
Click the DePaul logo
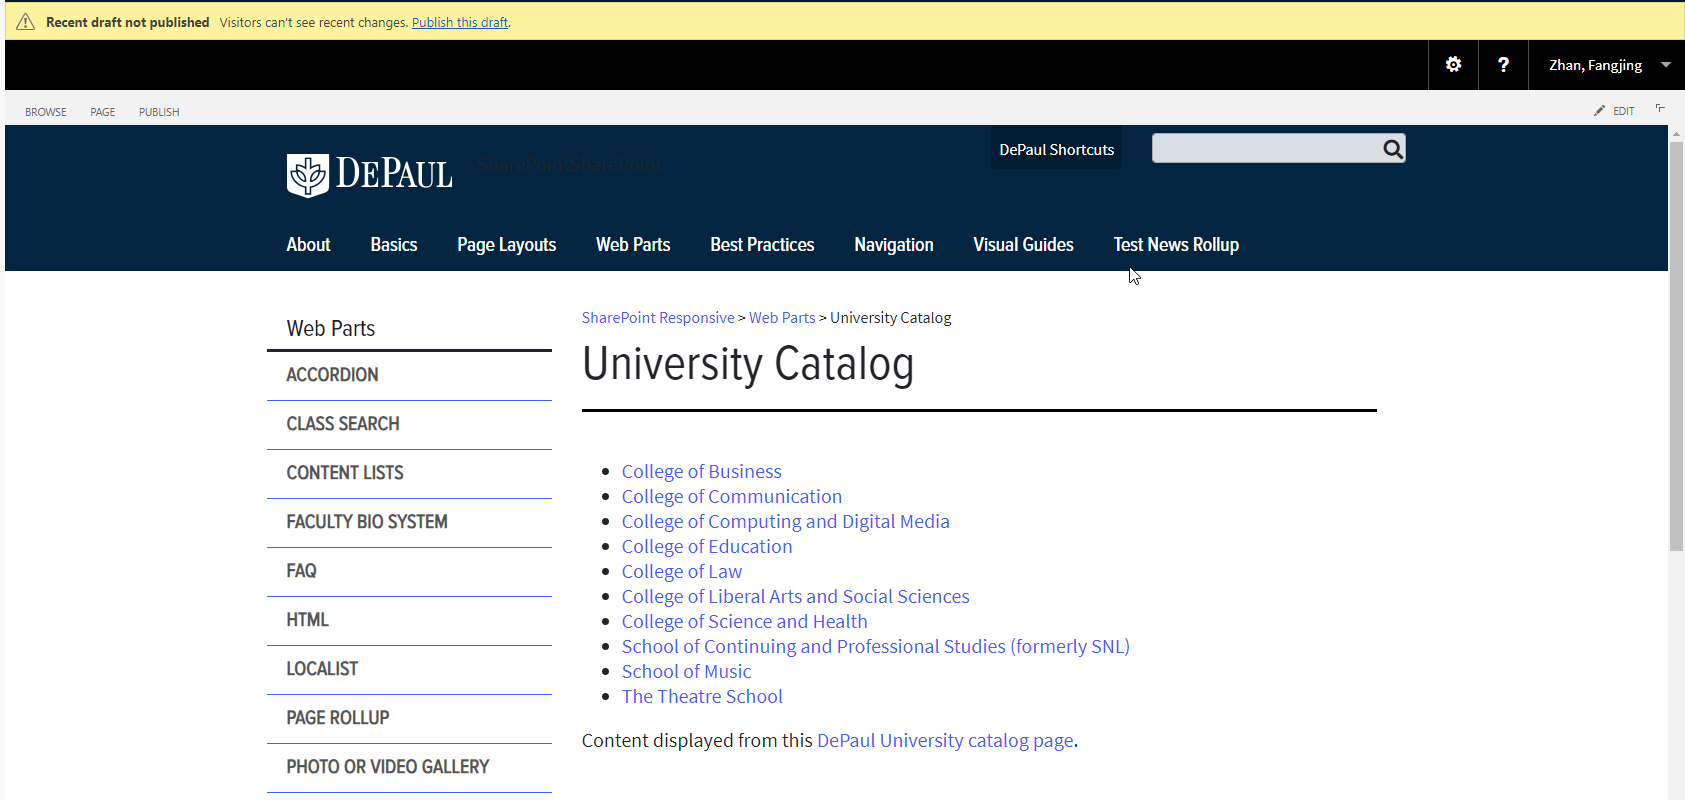pos(369,175)
